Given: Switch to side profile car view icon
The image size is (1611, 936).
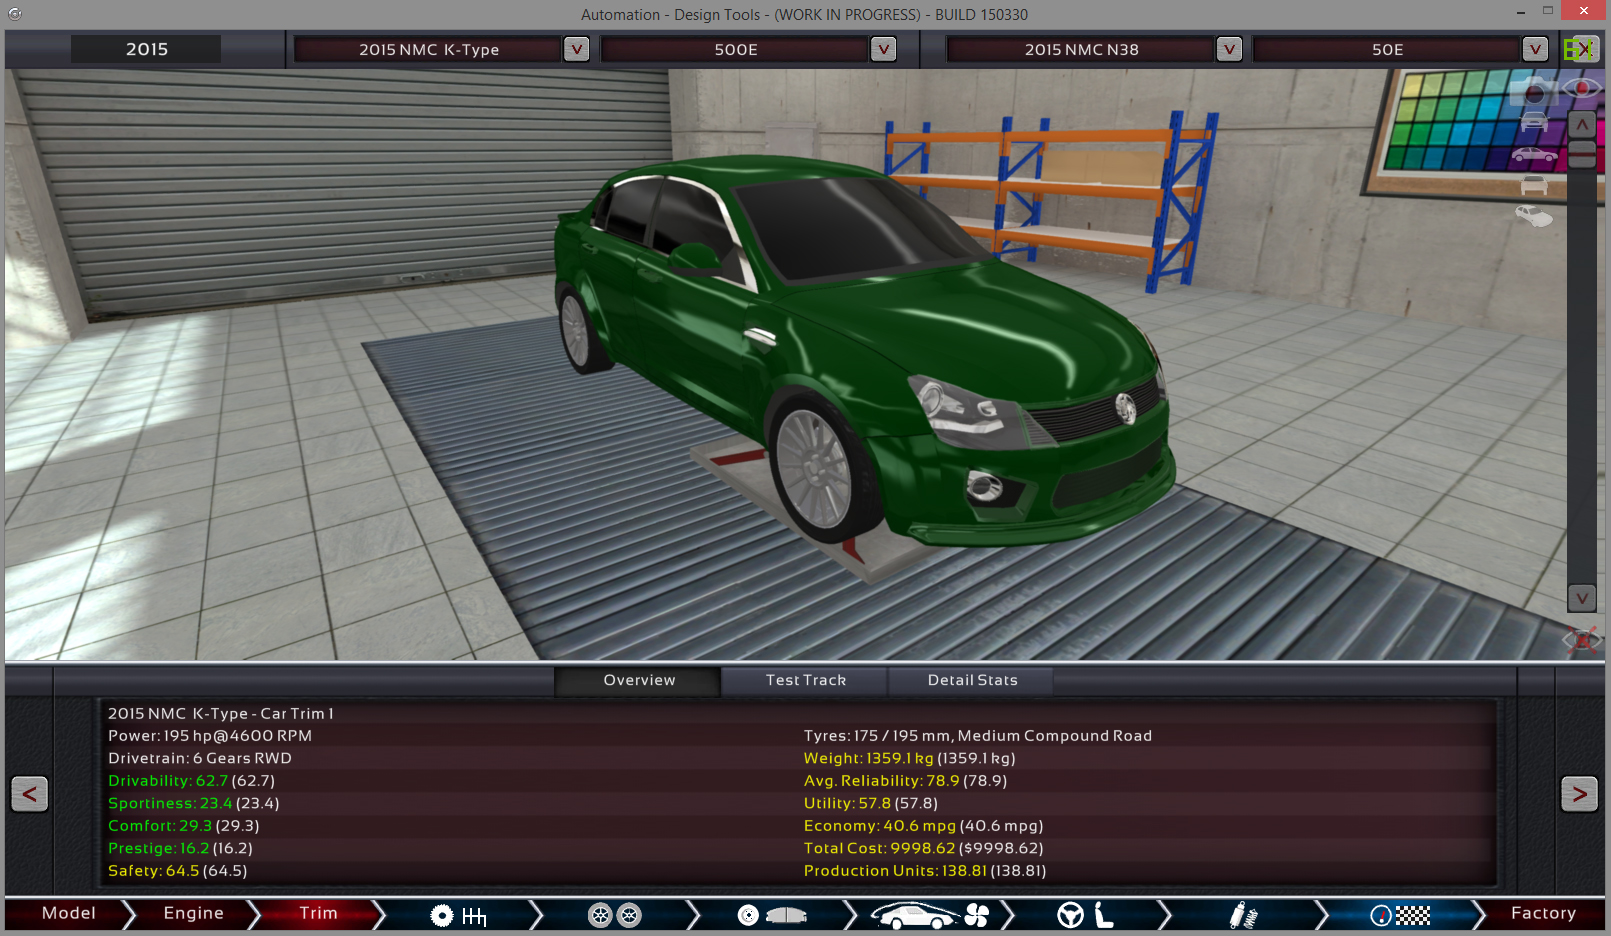Looking at the screenshot, I should pos(1534,155).
